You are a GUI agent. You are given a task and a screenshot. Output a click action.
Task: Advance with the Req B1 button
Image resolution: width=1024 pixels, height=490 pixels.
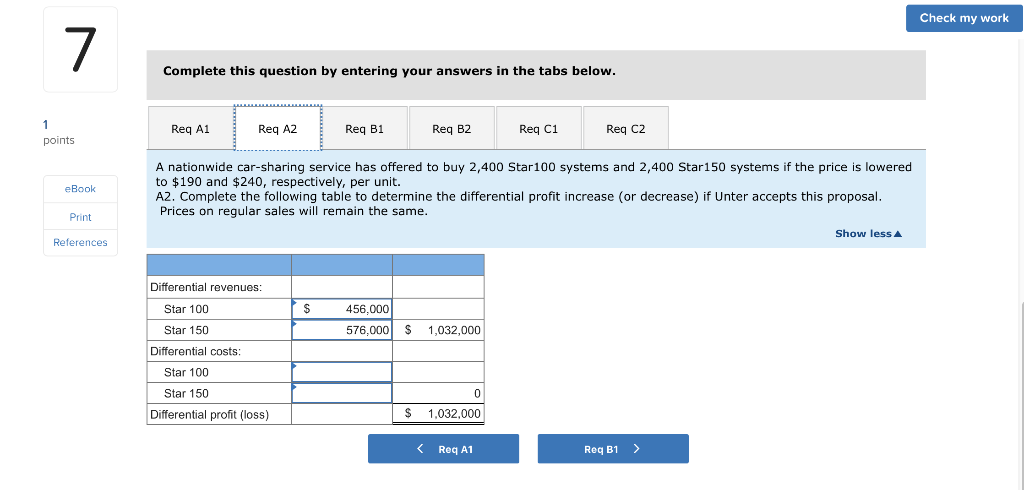coord(613,449)
